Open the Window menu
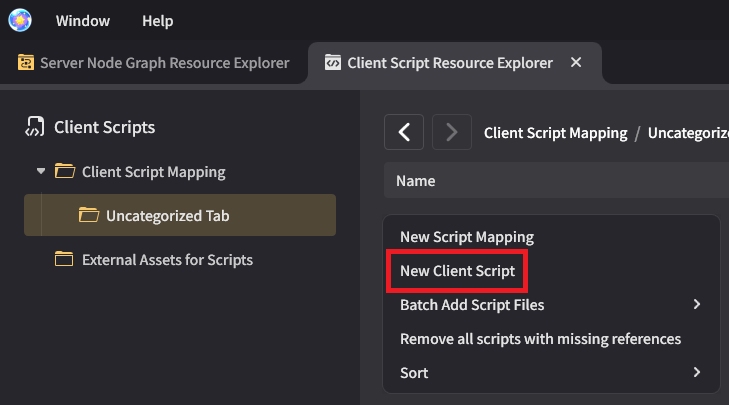 [83, 21]
